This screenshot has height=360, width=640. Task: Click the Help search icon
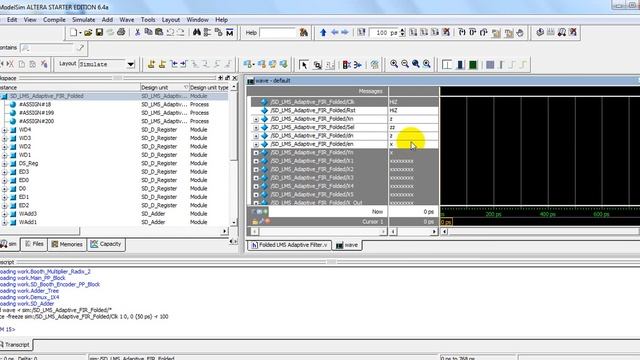pos(304,32)
